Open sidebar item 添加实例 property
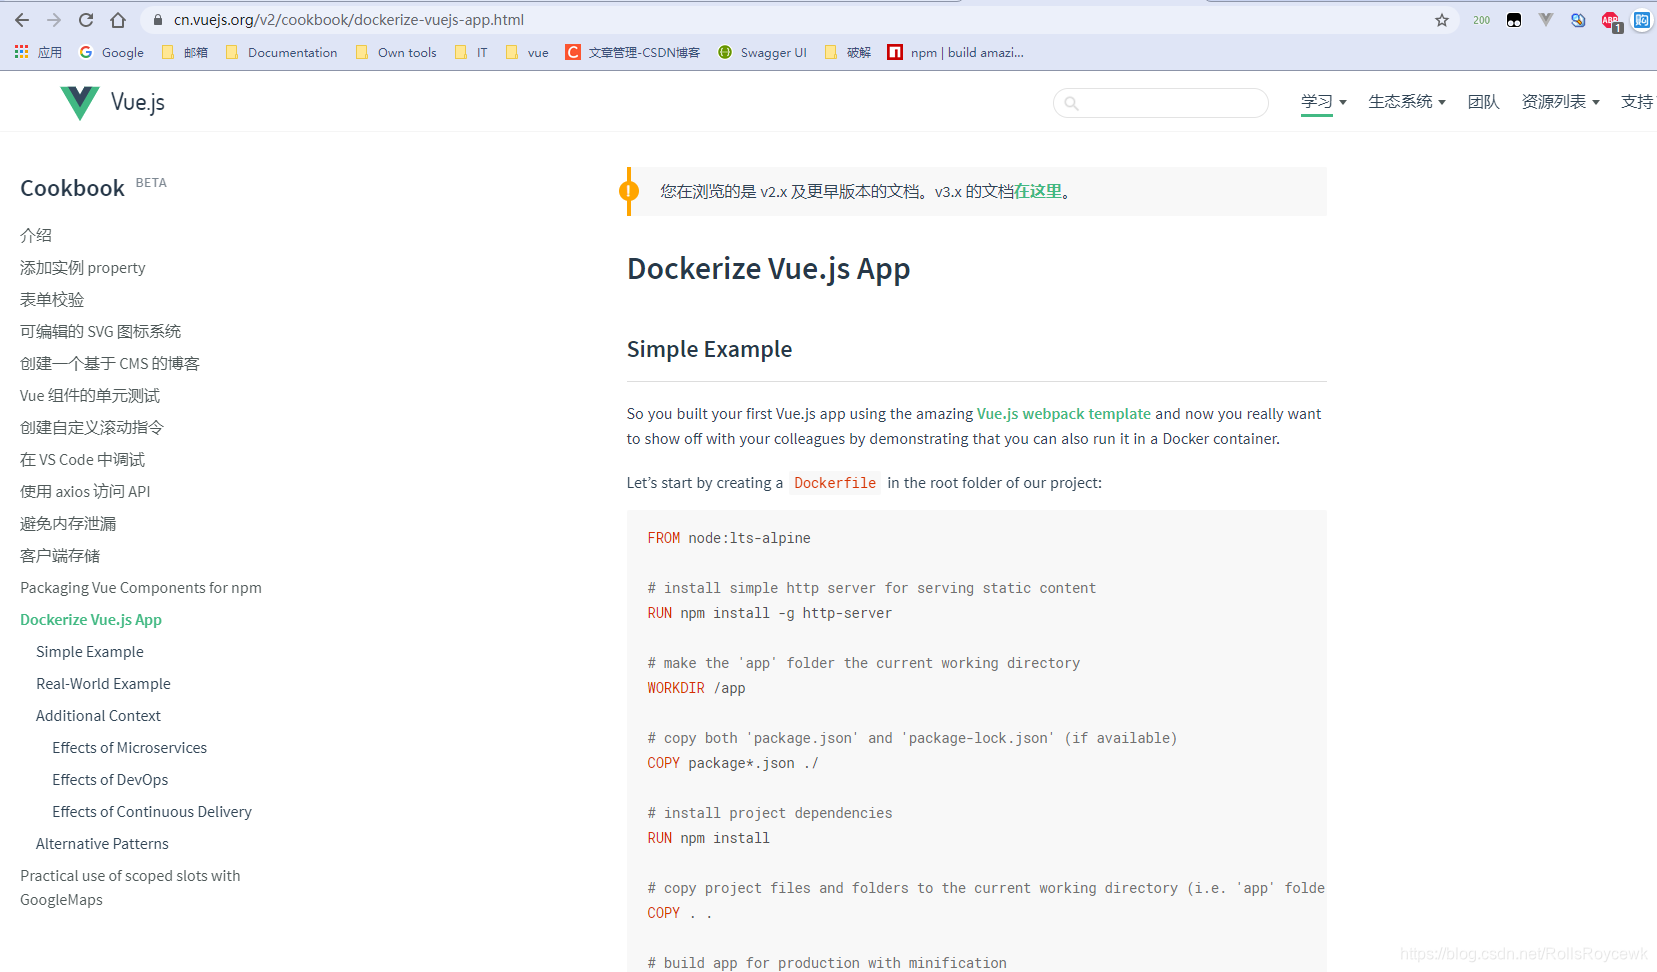This screenshot has width=1657, height=972. [x=83, y=267]
